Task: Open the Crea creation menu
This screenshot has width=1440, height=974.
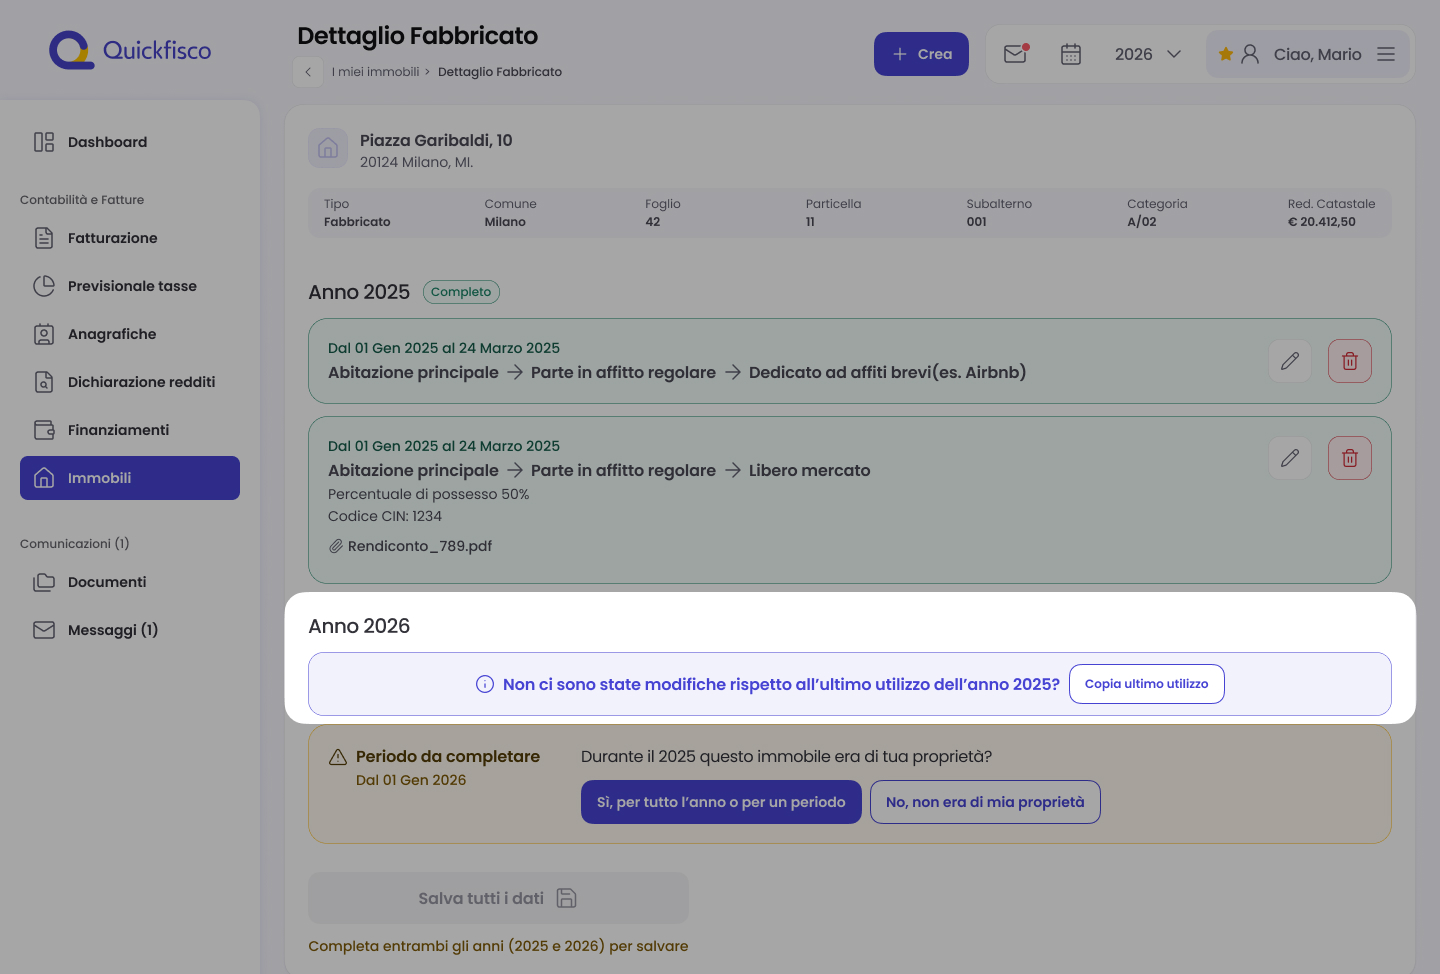Action: click(x=921, y=54)
